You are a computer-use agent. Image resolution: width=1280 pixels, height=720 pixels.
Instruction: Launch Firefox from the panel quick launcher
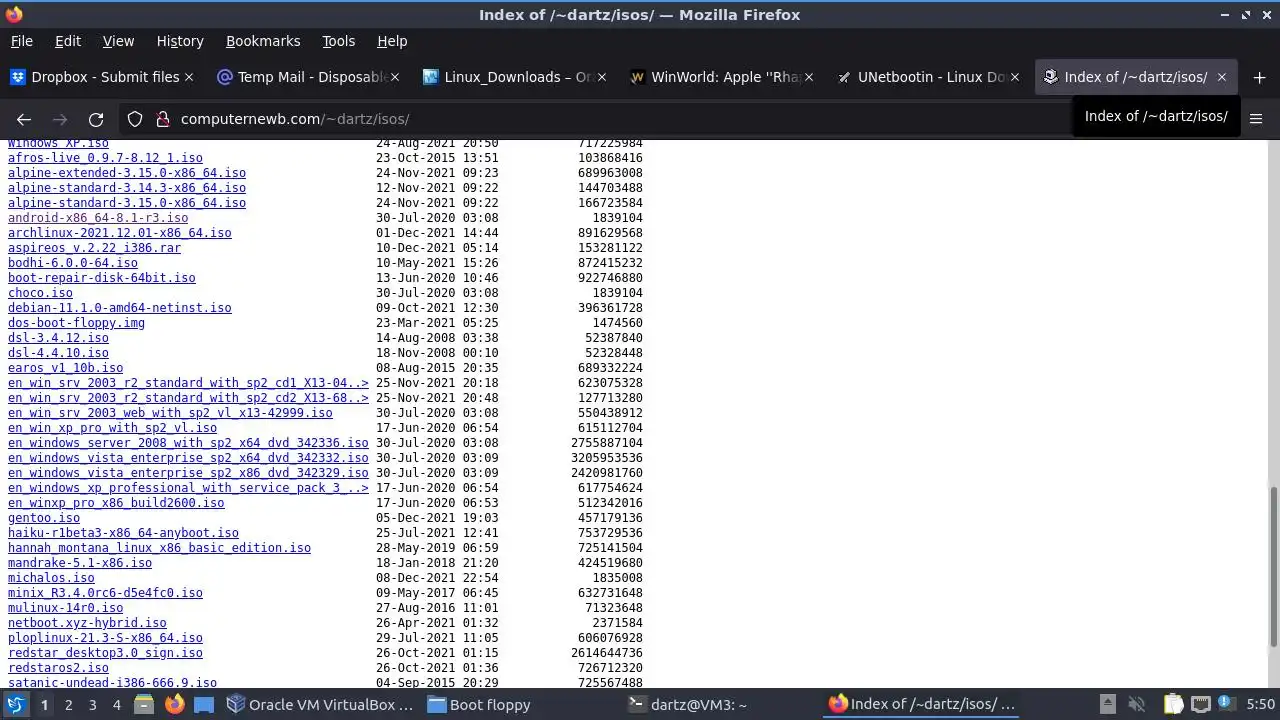point(174,704)
